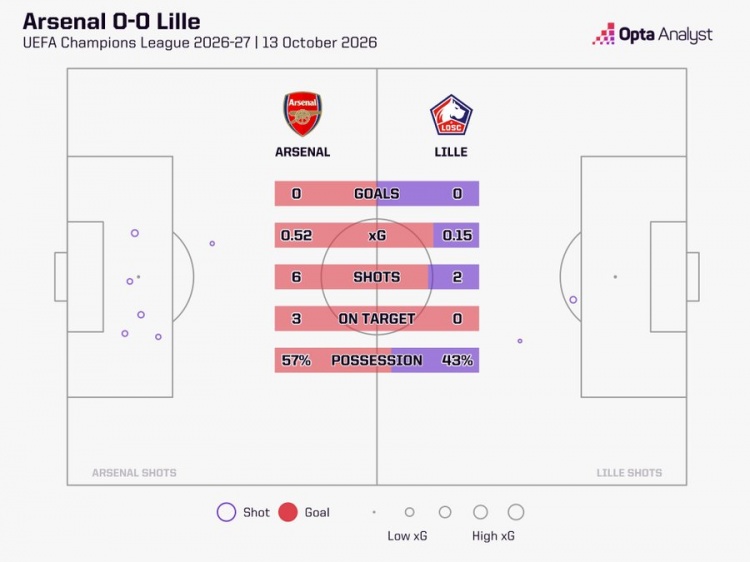Click the ON TARGET stat bar
The width and height of the screenshot is (750, 562).
(x=376, y=319)
